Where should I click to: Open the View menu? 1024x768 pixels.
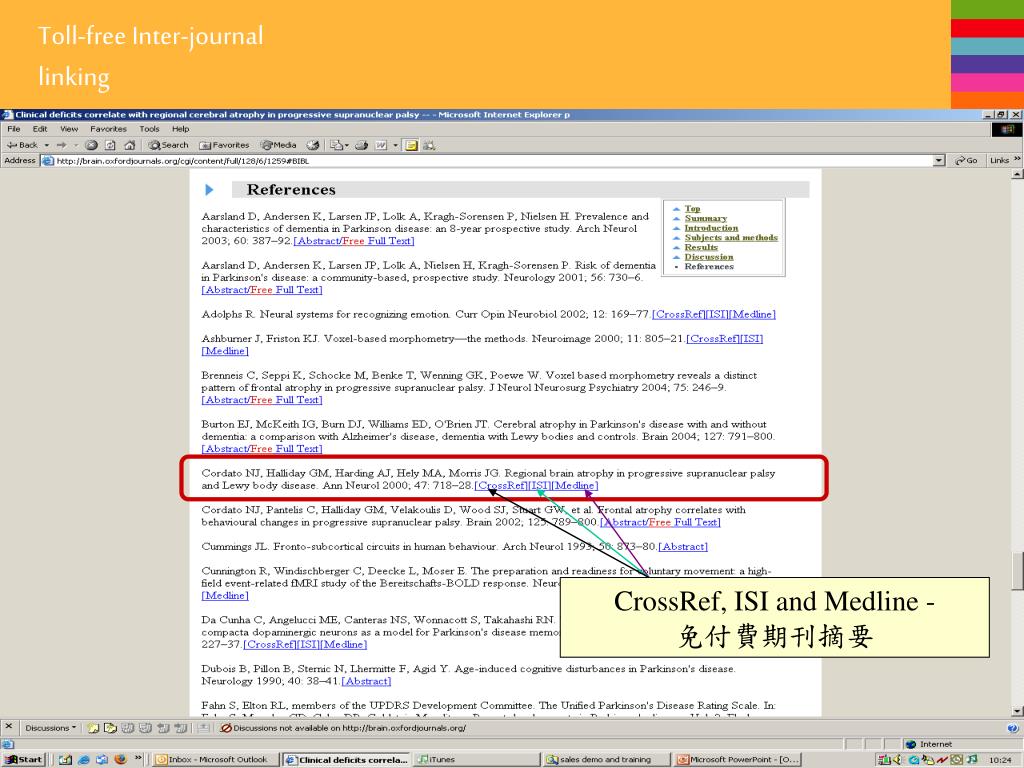(x=69, y=129)
